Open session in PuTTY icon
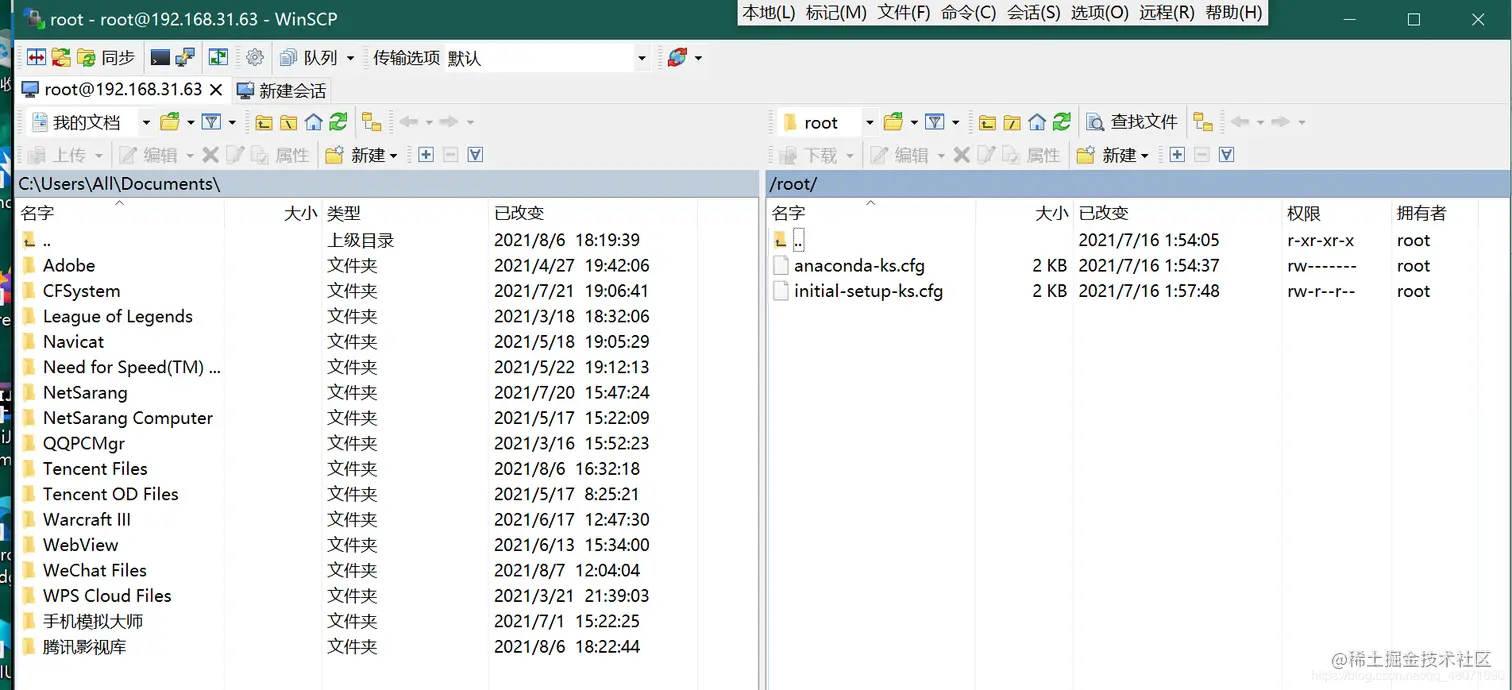 (185, 58)
